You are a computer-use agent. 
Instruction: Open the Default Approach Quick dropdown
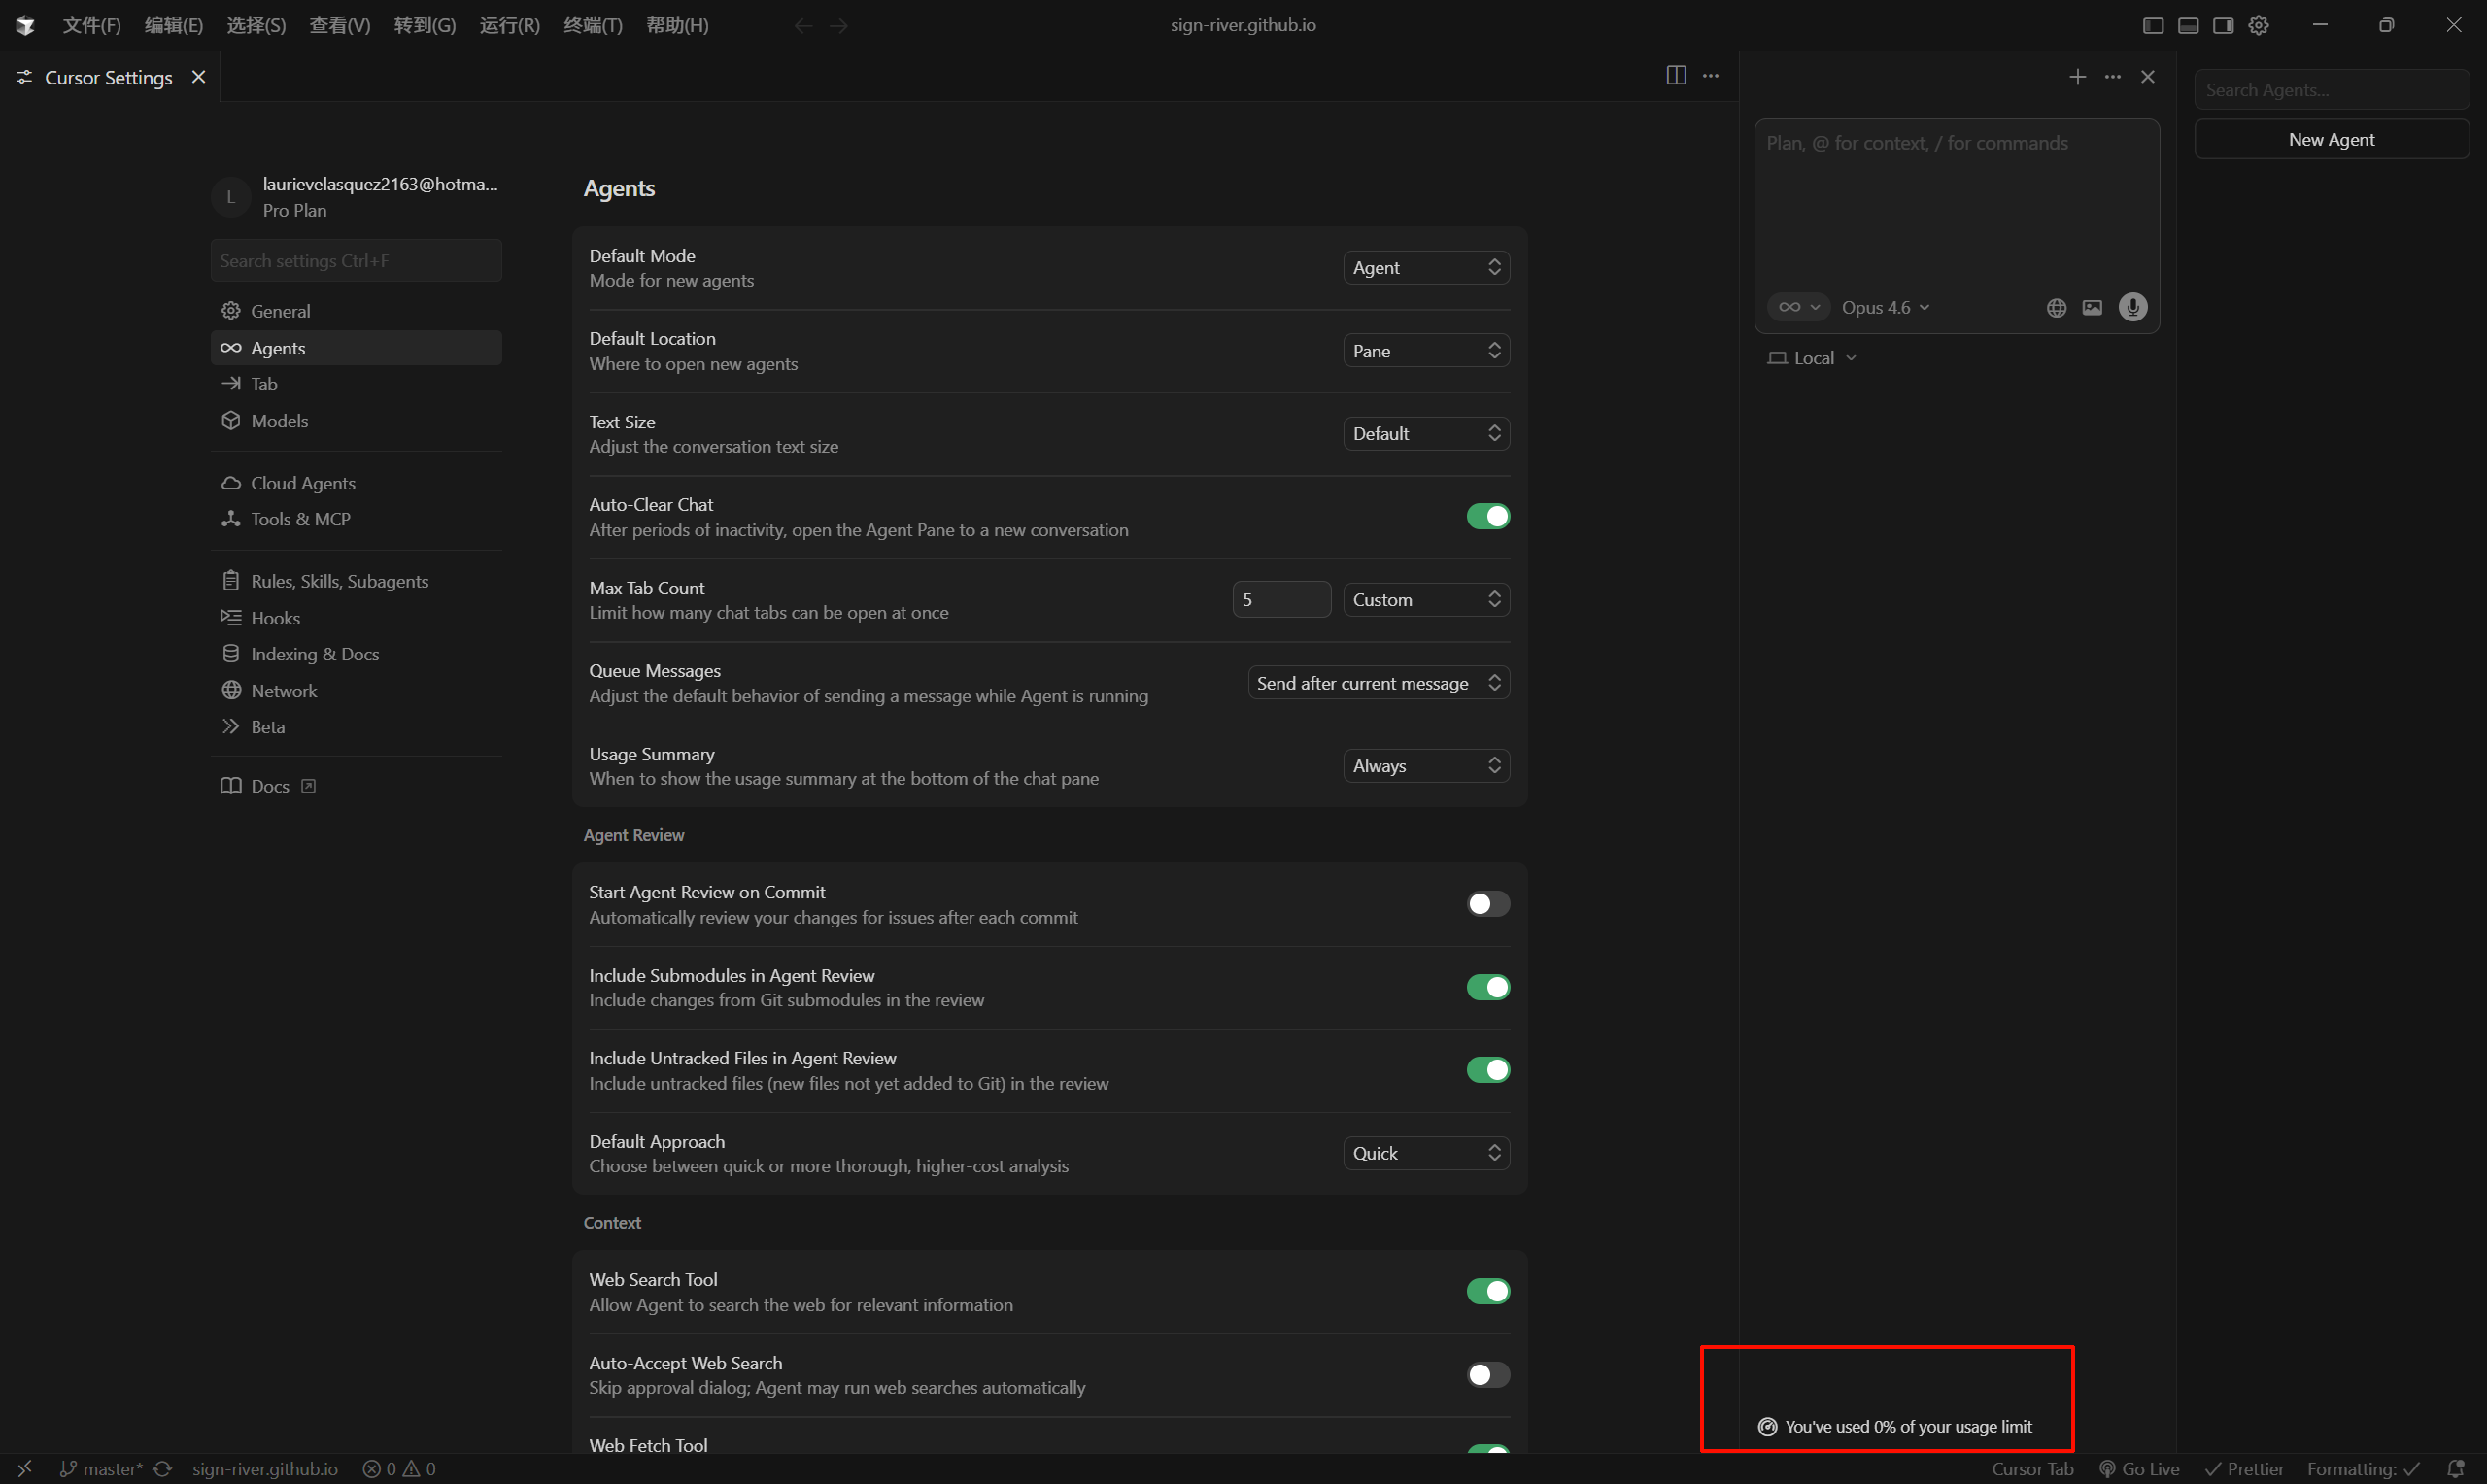(x=1426, y=1153)
